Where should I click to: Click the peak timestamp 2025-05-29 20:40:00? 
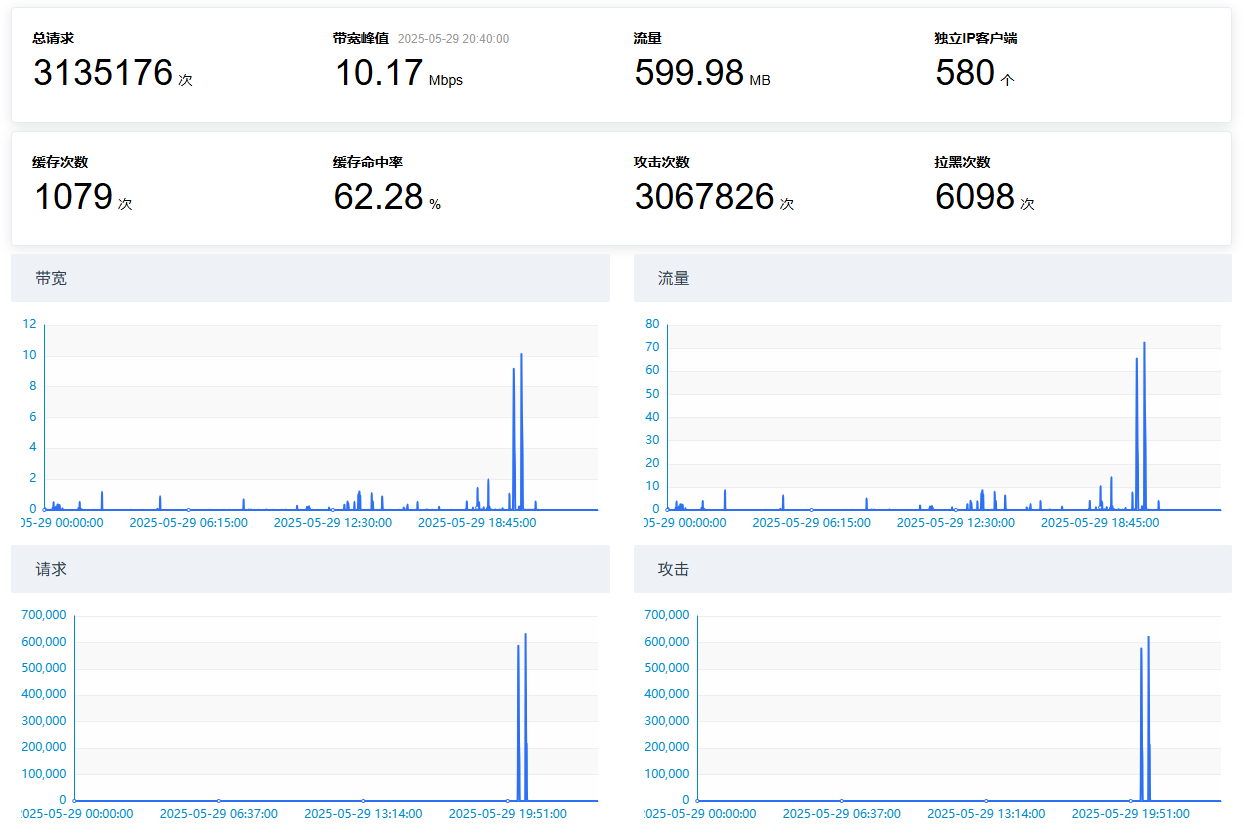453,39
